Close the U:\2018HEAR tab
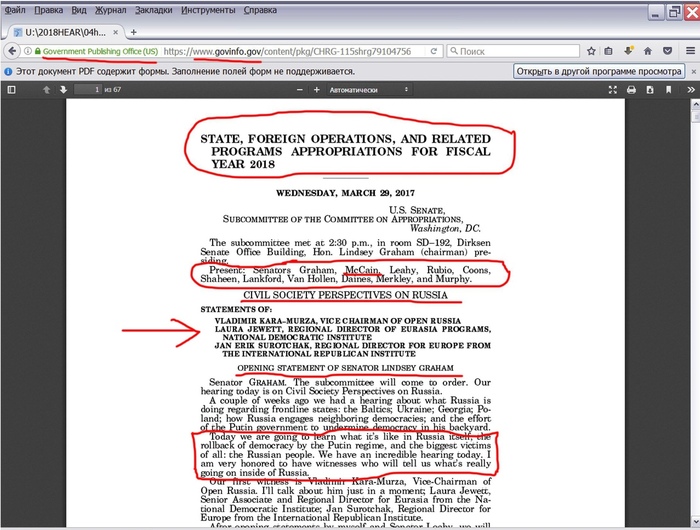700x530 pixels. click(x=115, y=32)
